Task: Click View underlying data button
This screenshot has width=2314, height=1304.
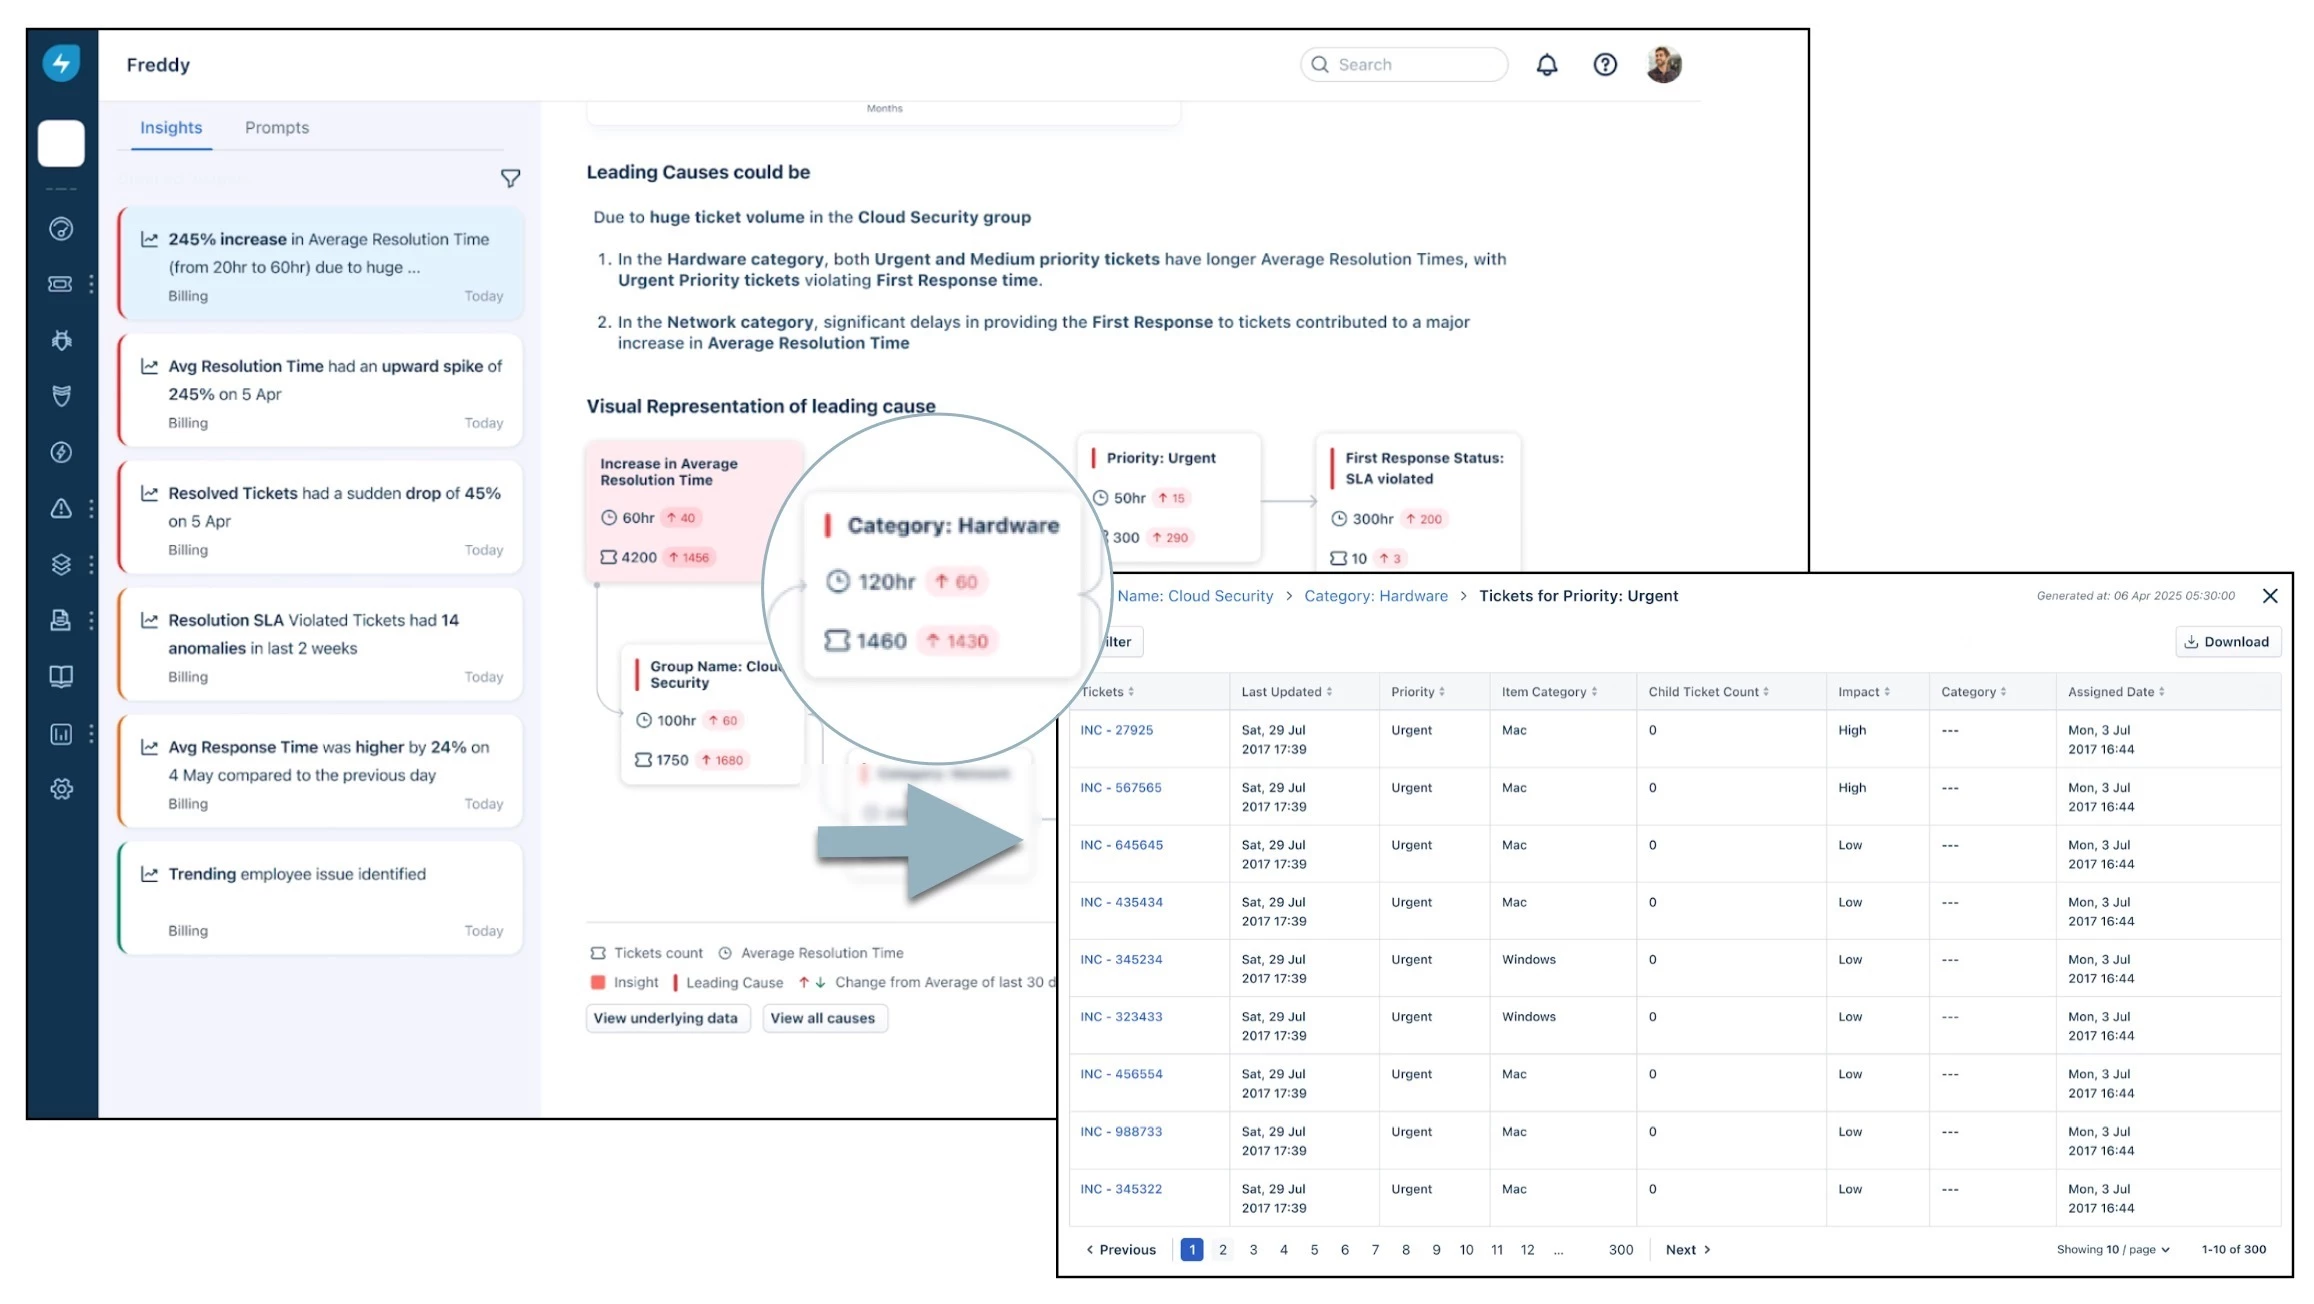Action: click(x=666, y=1018)
